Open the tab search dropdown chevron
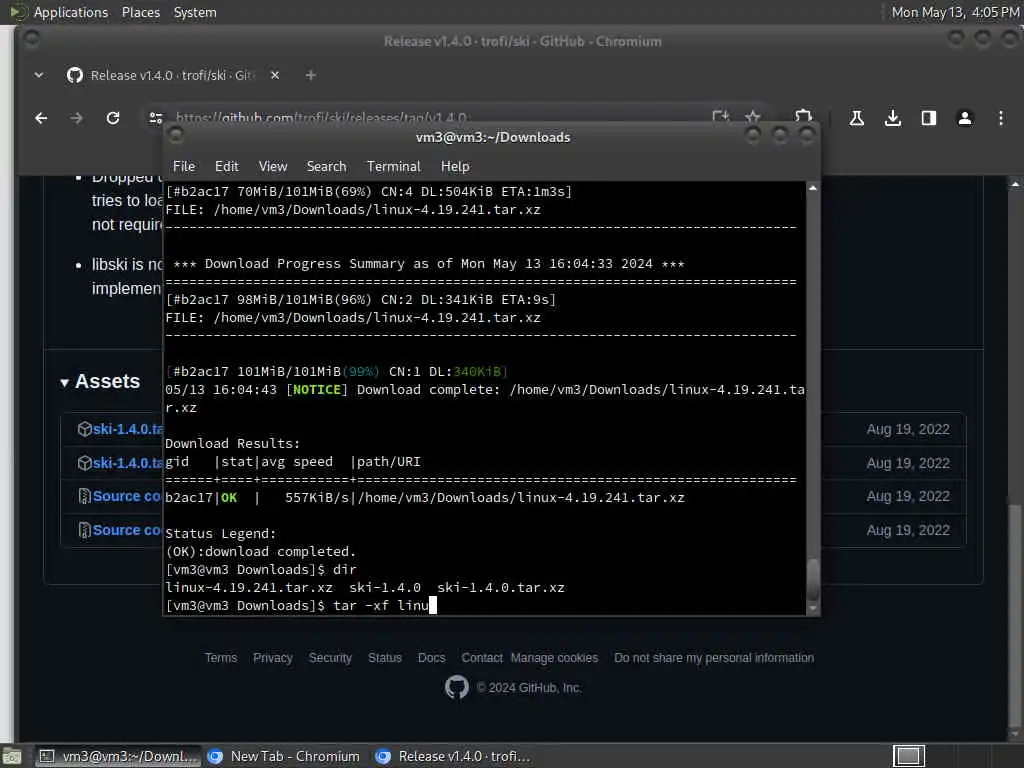1024x768 pixels. click(39, 75)
